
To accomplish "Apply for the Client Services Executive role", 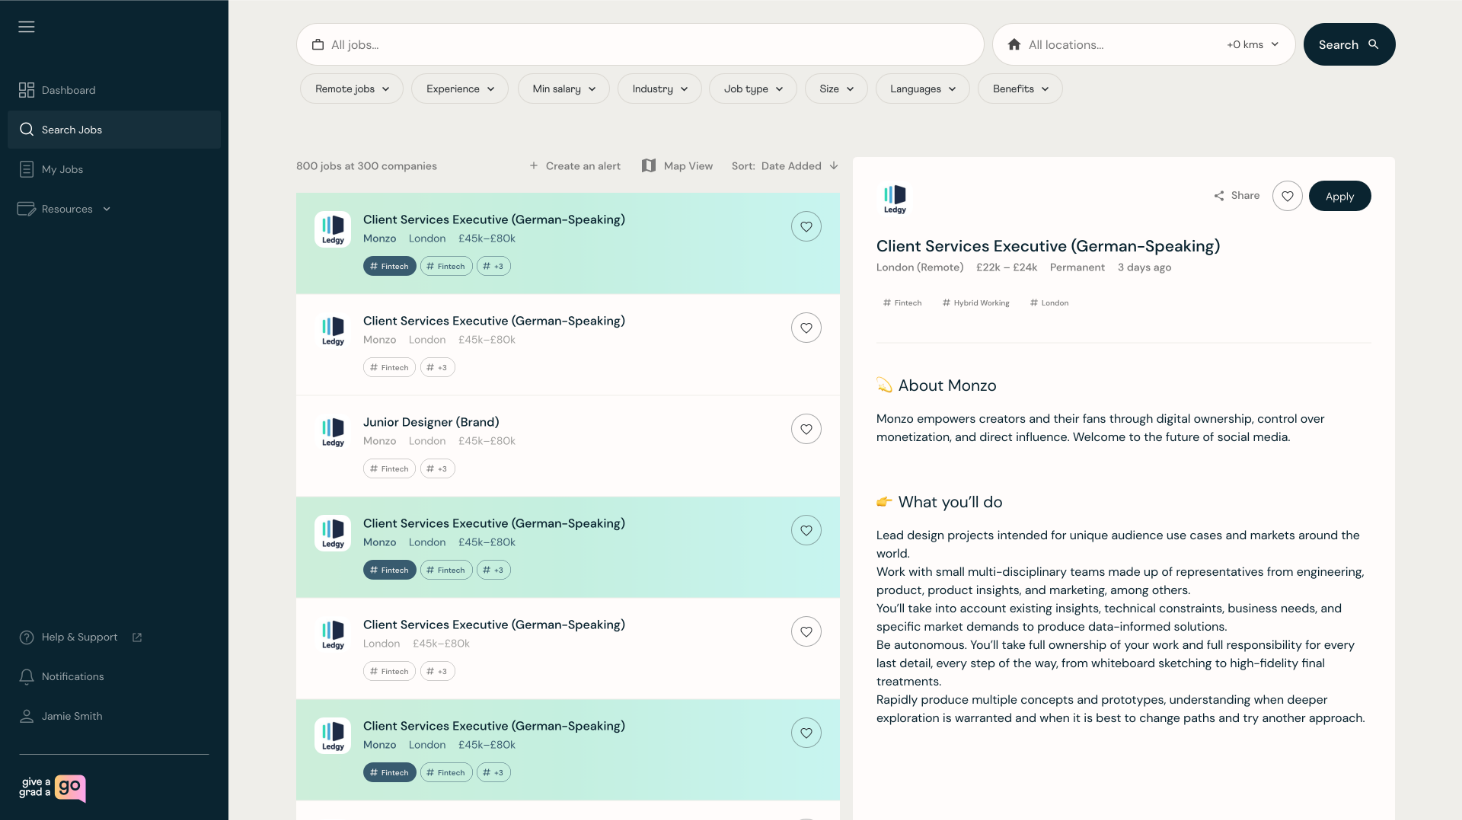I will (x=1340, y=195).
